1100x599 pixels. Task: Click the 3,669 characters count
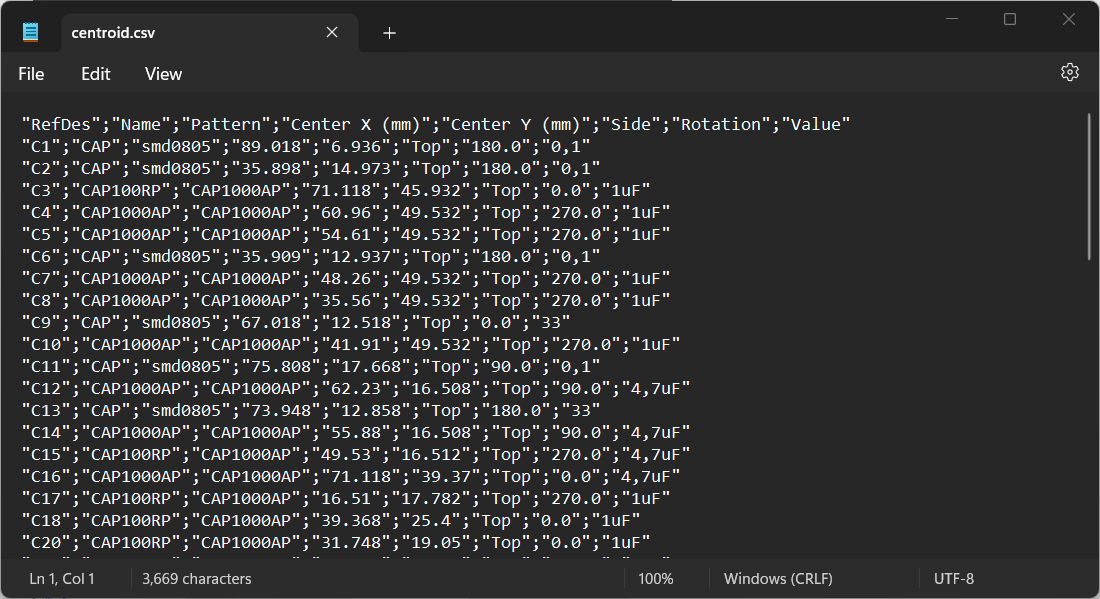pos(196,579)
